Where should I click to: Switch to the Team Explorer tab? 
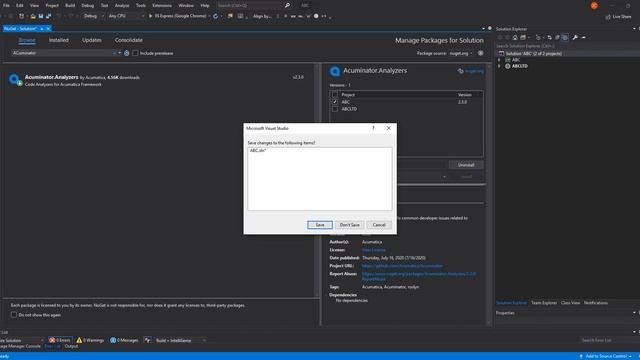[544, 303]
